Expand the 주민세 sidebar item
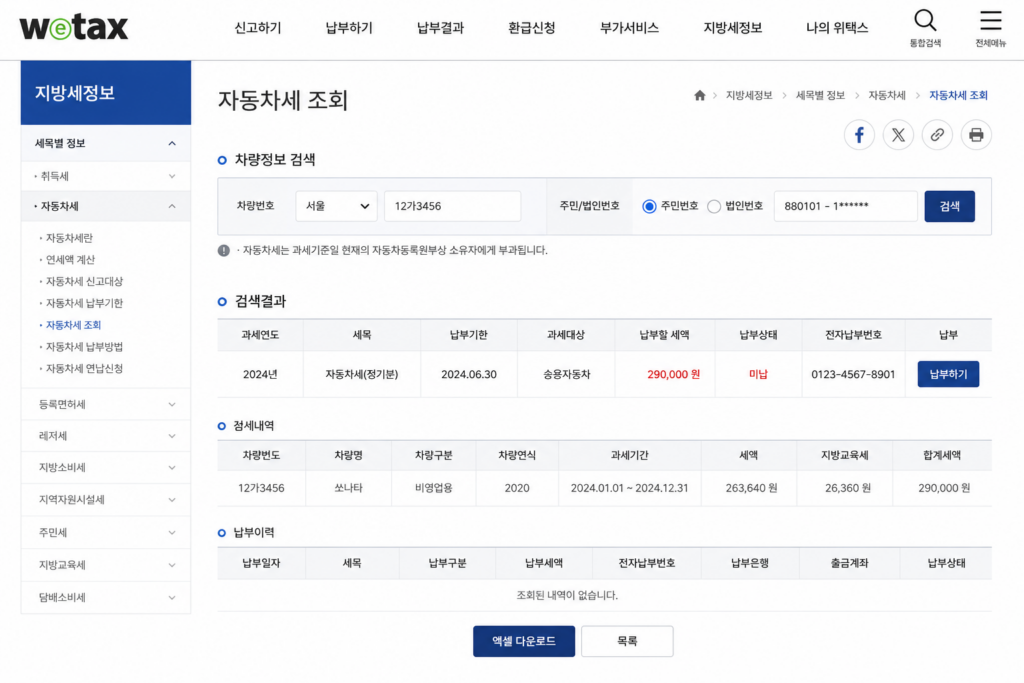 pyautogui.click(x=106, y=532)
